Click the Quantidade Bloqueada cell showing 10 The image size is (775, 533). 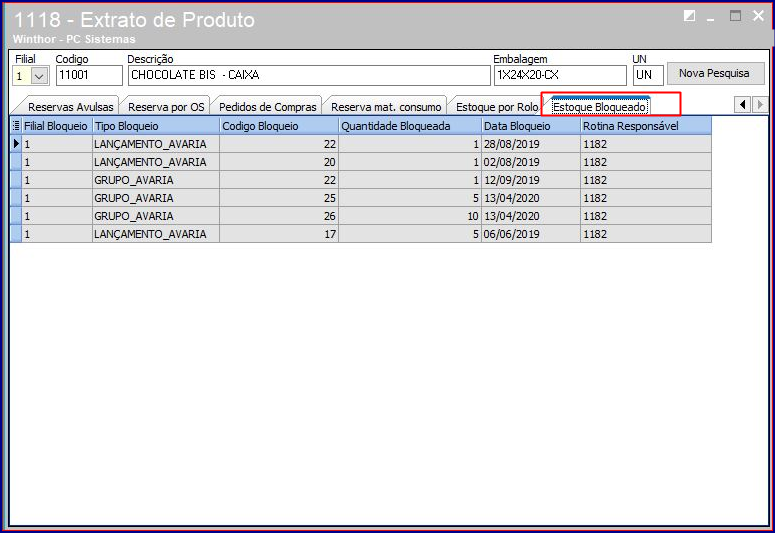(x=410, y=216)
